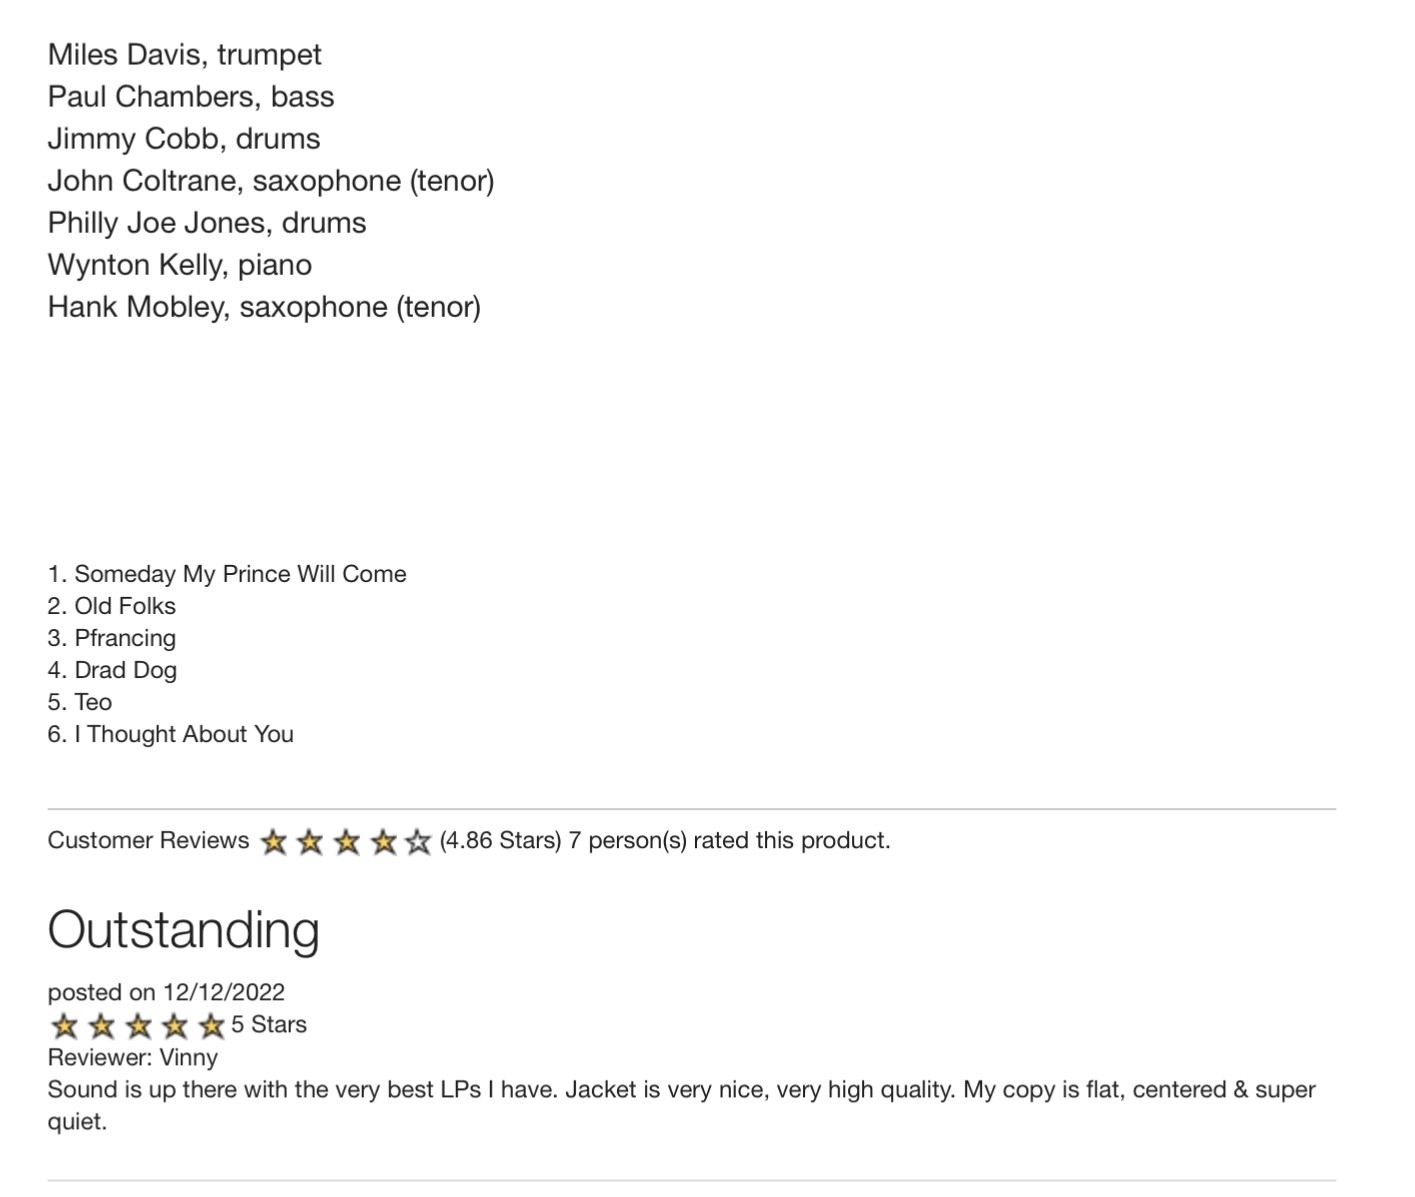Select track 6 I Thought About You
Image resolution: width=1415 pixels, height=1197 pixels.
[x=171, y=734]
